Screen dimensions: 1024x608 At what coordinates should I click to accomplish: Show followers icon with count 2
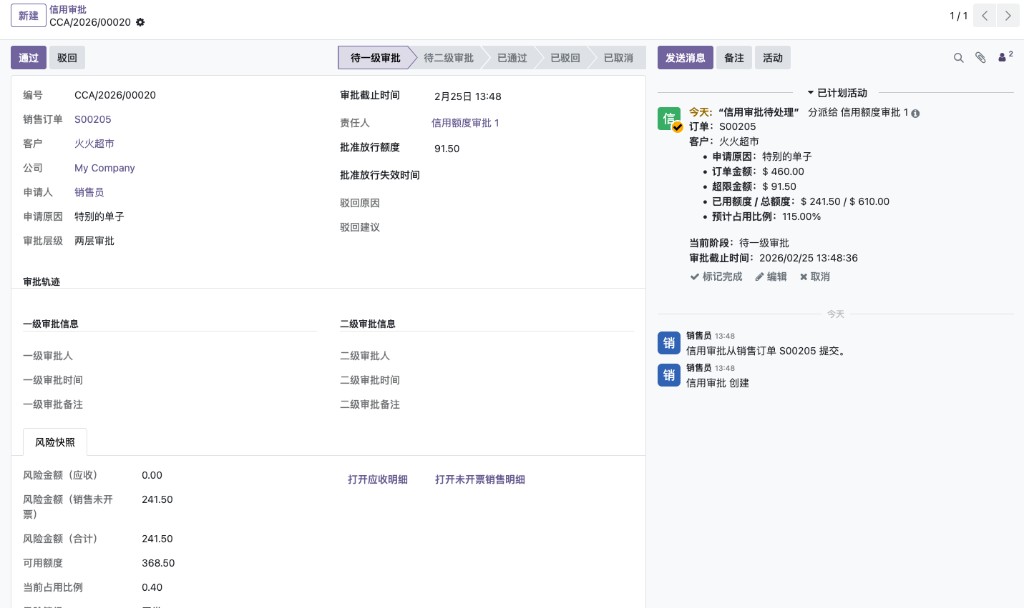pyautogui.click(x=1005, y=57)
